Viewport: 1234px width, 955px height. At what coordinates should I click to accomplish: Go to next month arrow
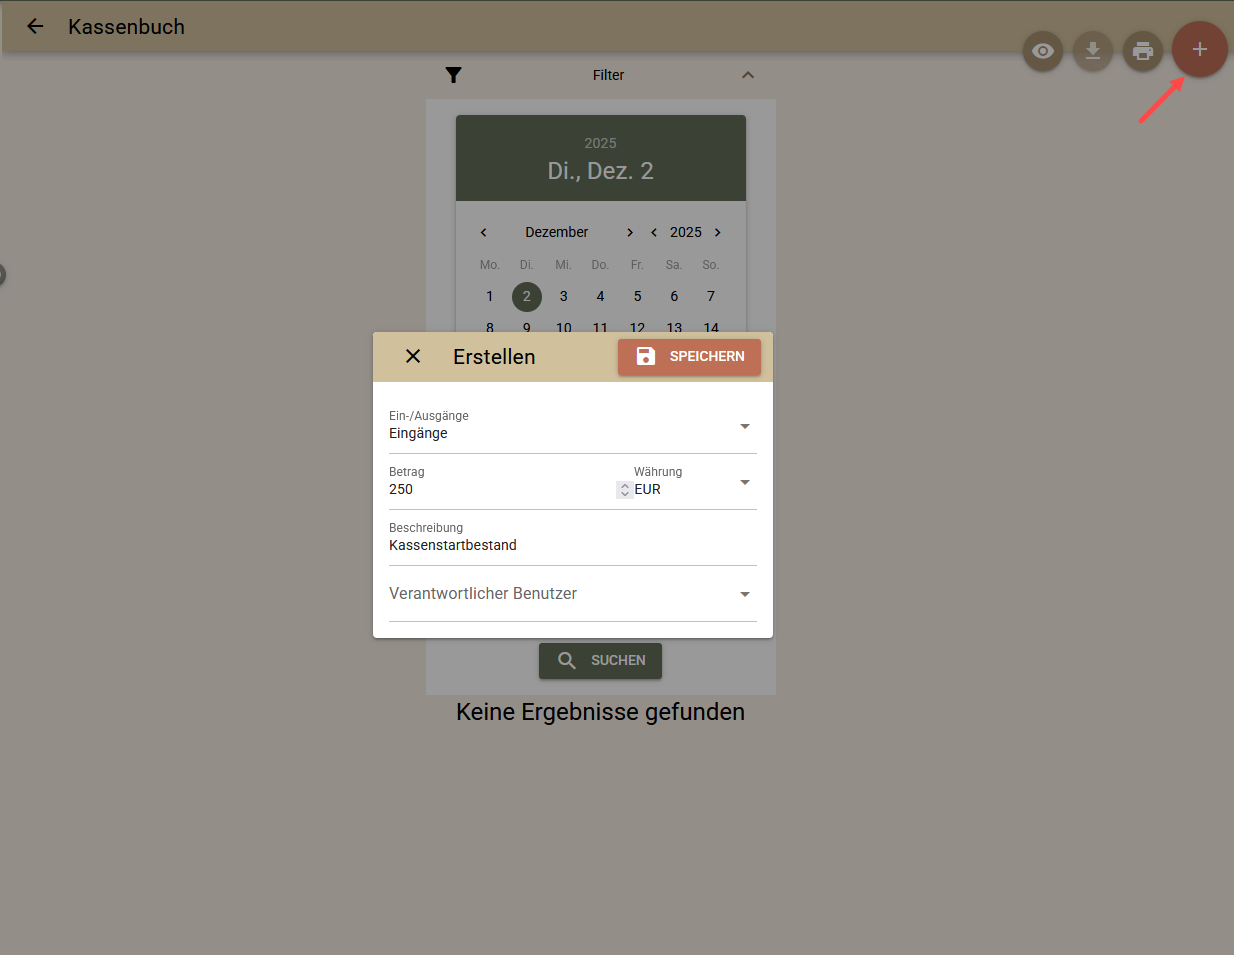tap(630, 232)
